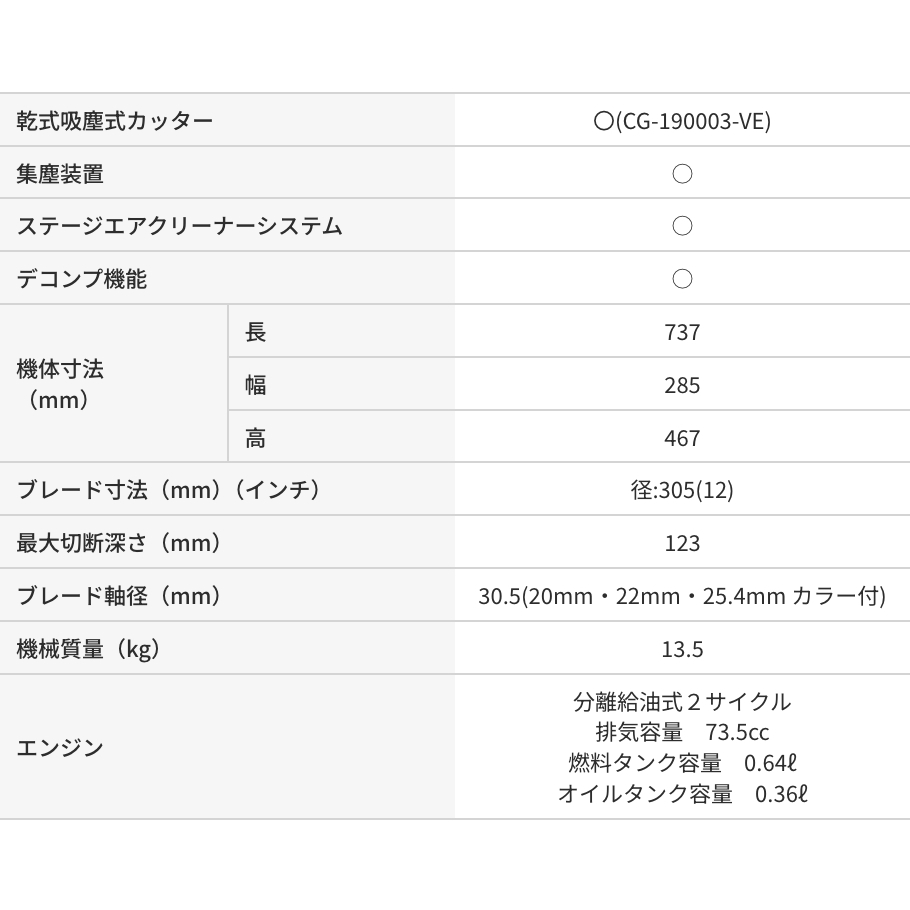Click the デコンプ機能 label
Screen dimensions: 910x910
tap(82, 279)
